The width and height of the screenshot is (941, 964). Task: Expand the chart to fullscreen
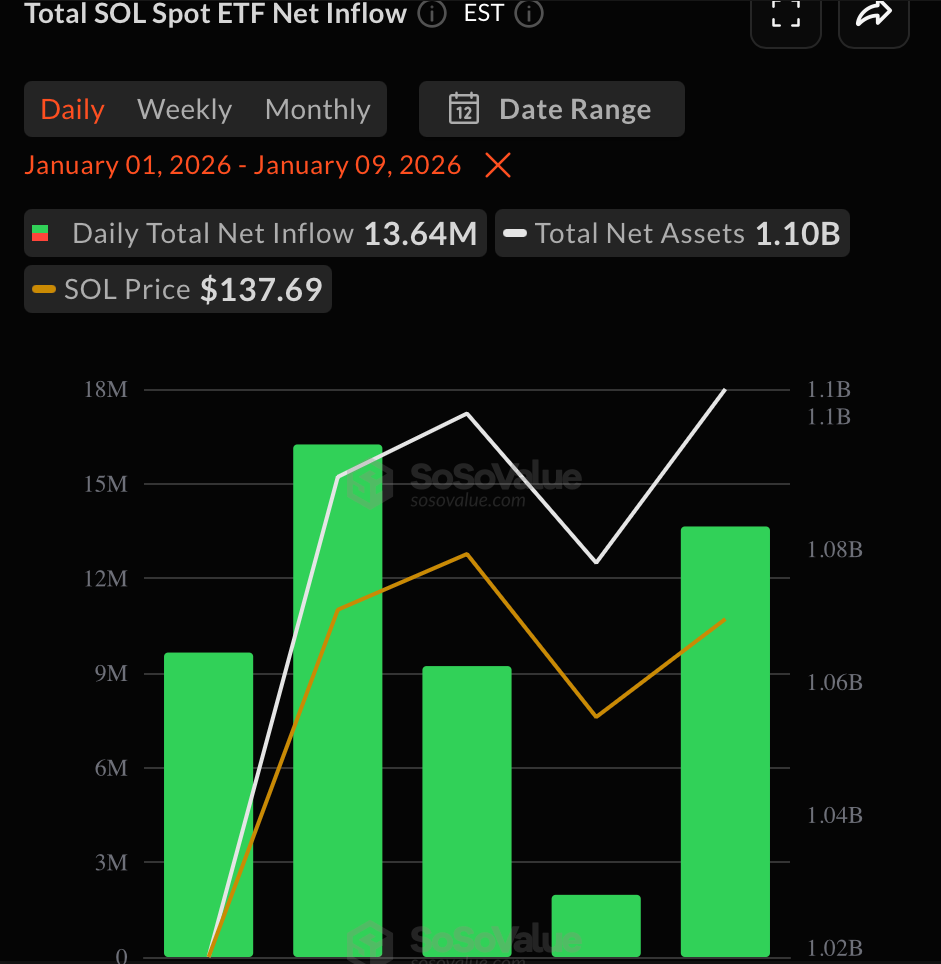pyautogui.click(x=786, y=14)
